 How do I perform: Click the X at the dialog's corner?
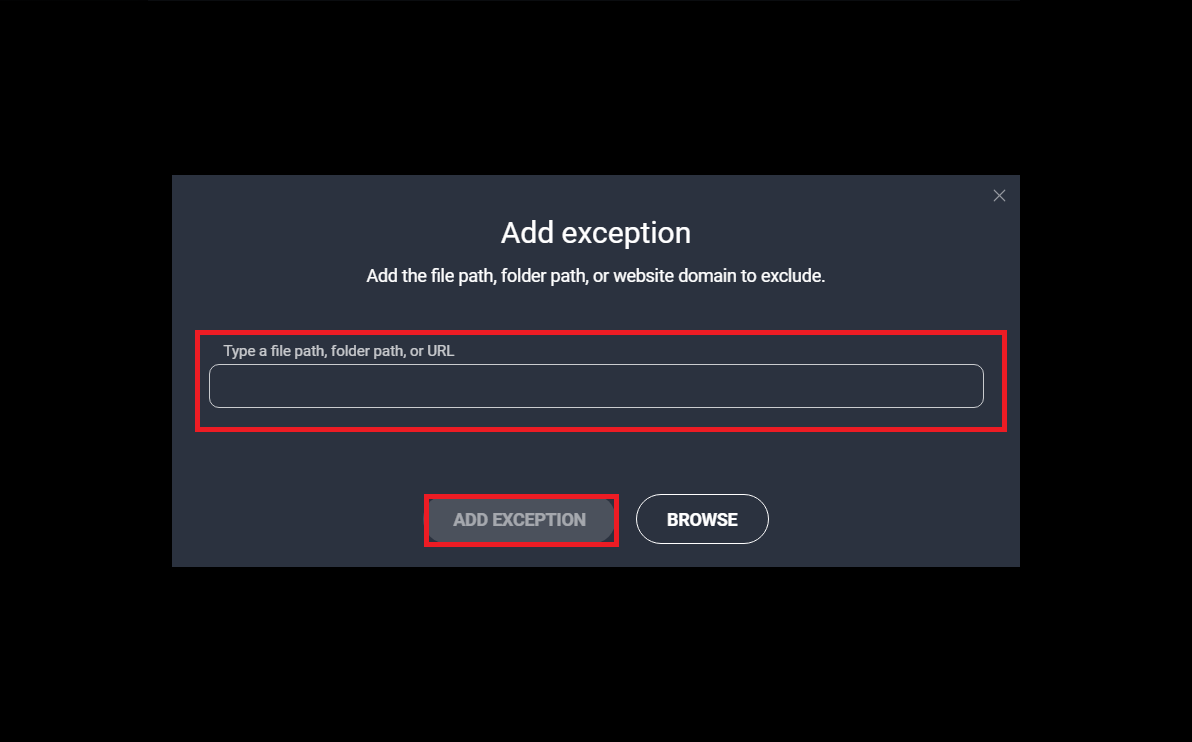(x=999, y=196)
